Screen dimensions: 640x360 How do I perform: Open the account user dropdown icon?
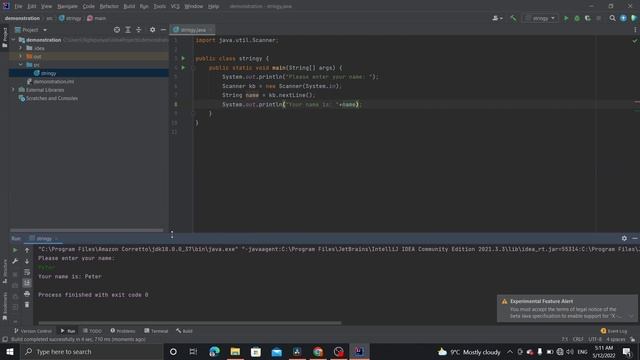(497, 18)
